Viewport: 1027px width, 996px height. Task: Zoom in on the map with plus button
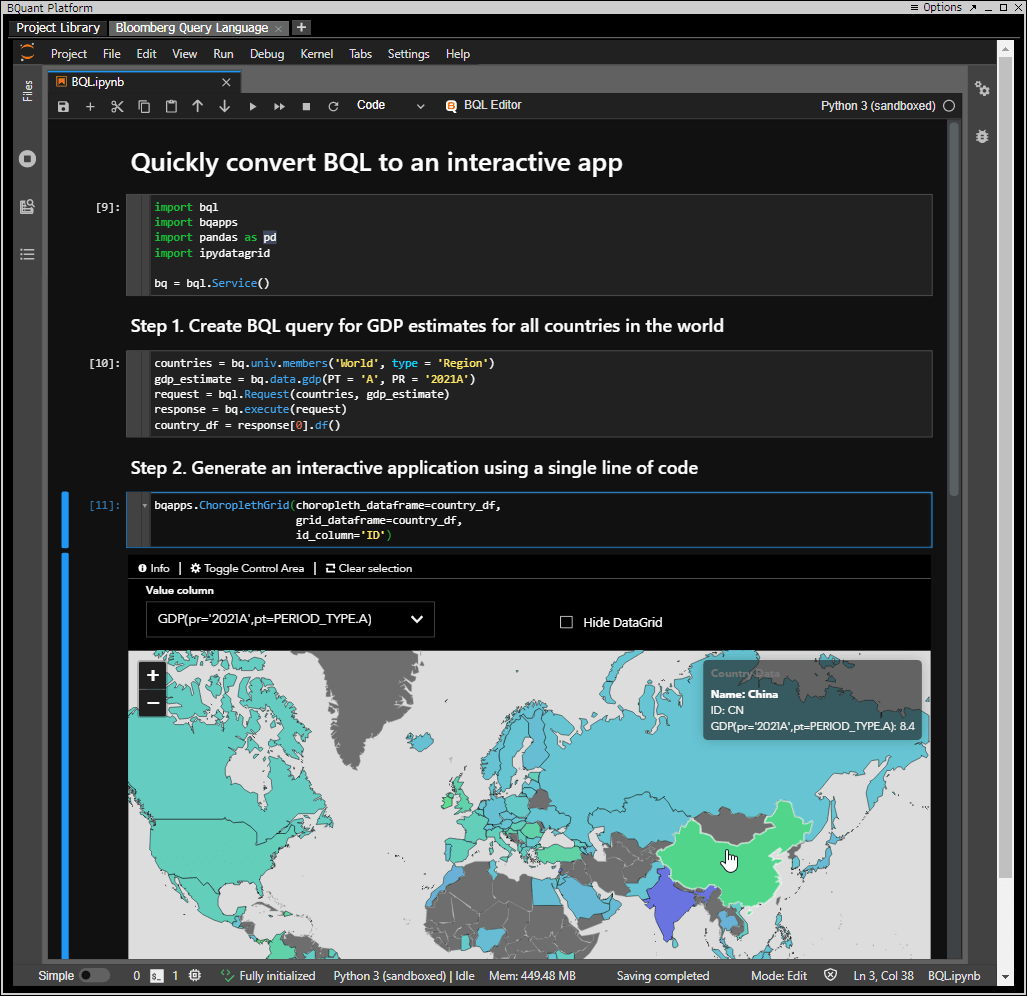(x=153, y=676)
